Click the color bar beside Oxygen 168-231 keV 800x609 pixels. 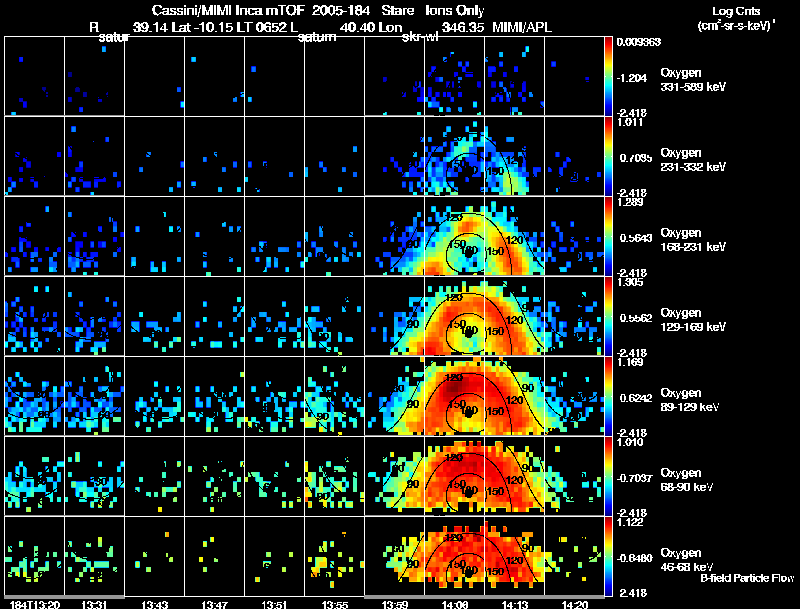point(608,236)
